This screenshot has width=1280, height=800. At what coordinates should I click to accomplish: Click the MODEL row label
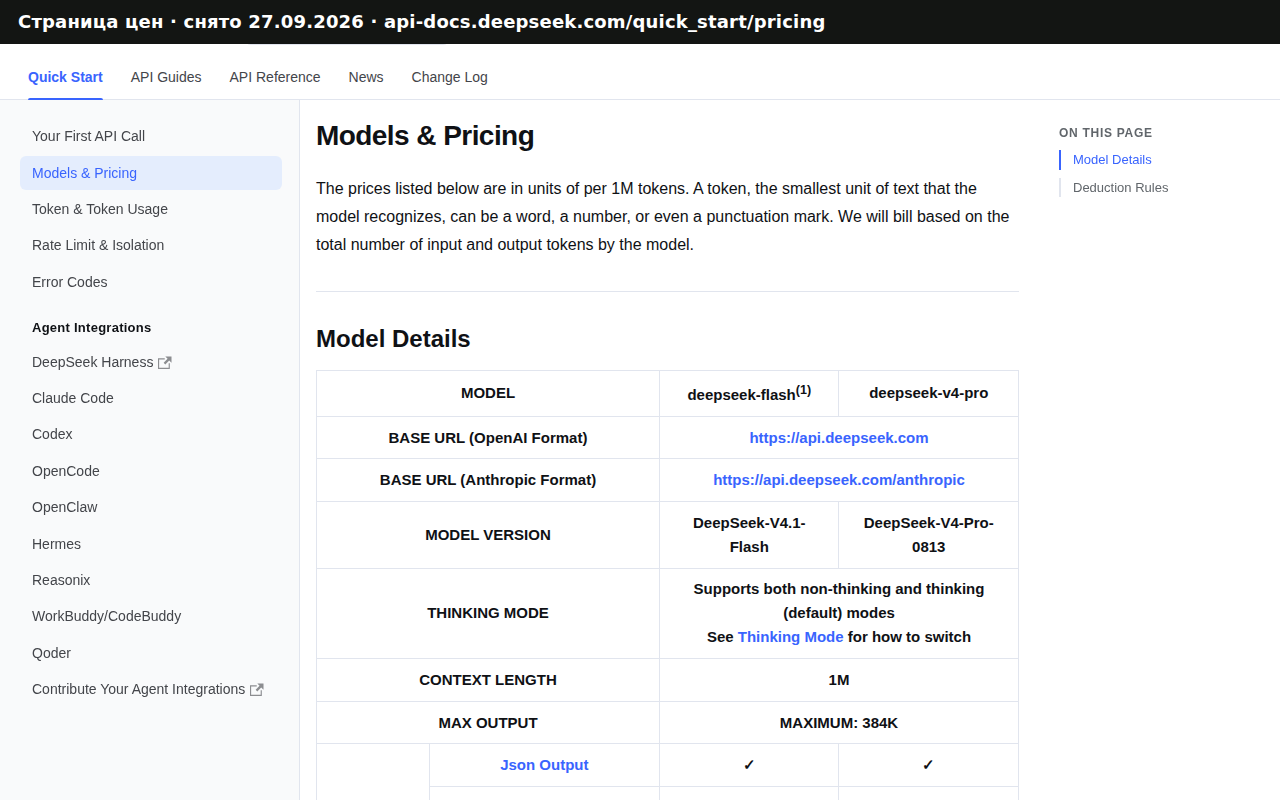pos(488,393)
